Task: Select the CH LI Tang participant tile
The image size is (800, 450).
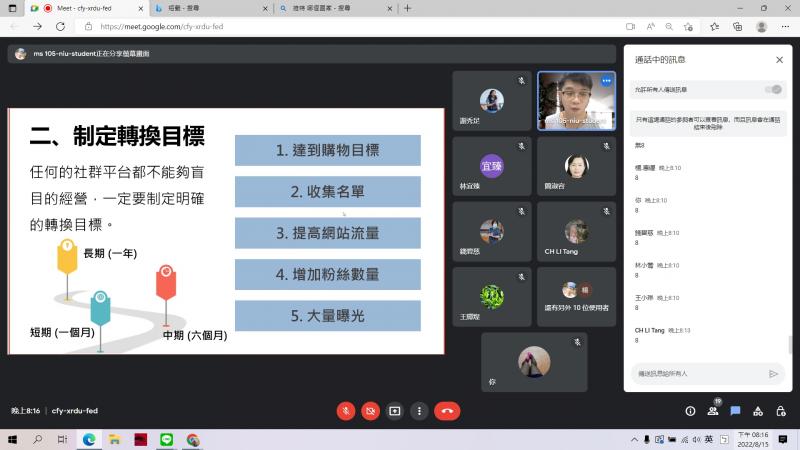Action: click(576, 232)
